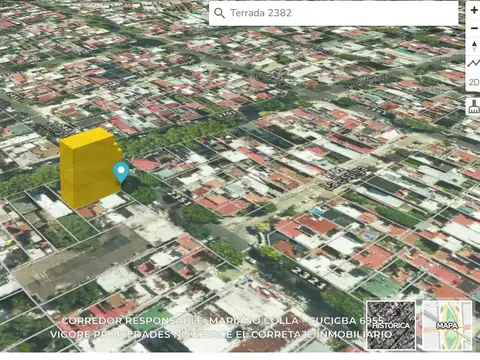Image resolution: width=480 pixels, height=360 pixels.
Task: Click the Terrada 2382 search field
Action: pyautogui.click(x=334, y=13)
